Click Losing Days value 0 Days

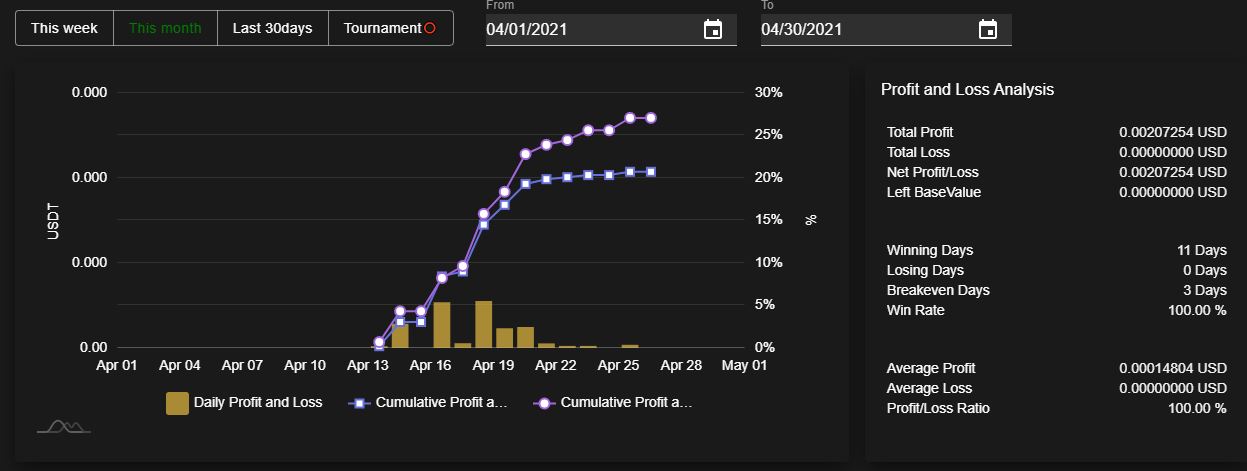point(1205,270)
